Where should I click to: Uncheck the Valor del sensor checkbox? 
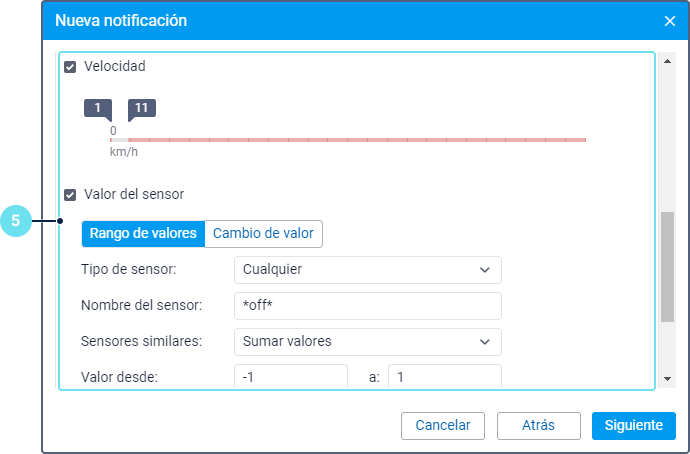tap(70, 195)
